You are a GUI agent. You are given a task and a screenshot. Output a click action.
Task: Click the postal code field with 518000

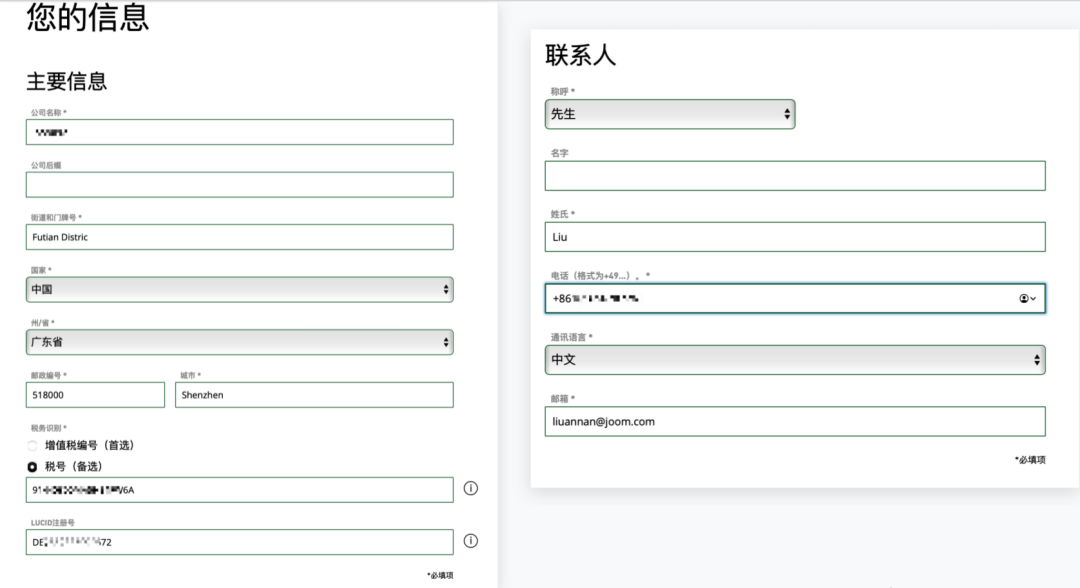click(x=95, y=395)
